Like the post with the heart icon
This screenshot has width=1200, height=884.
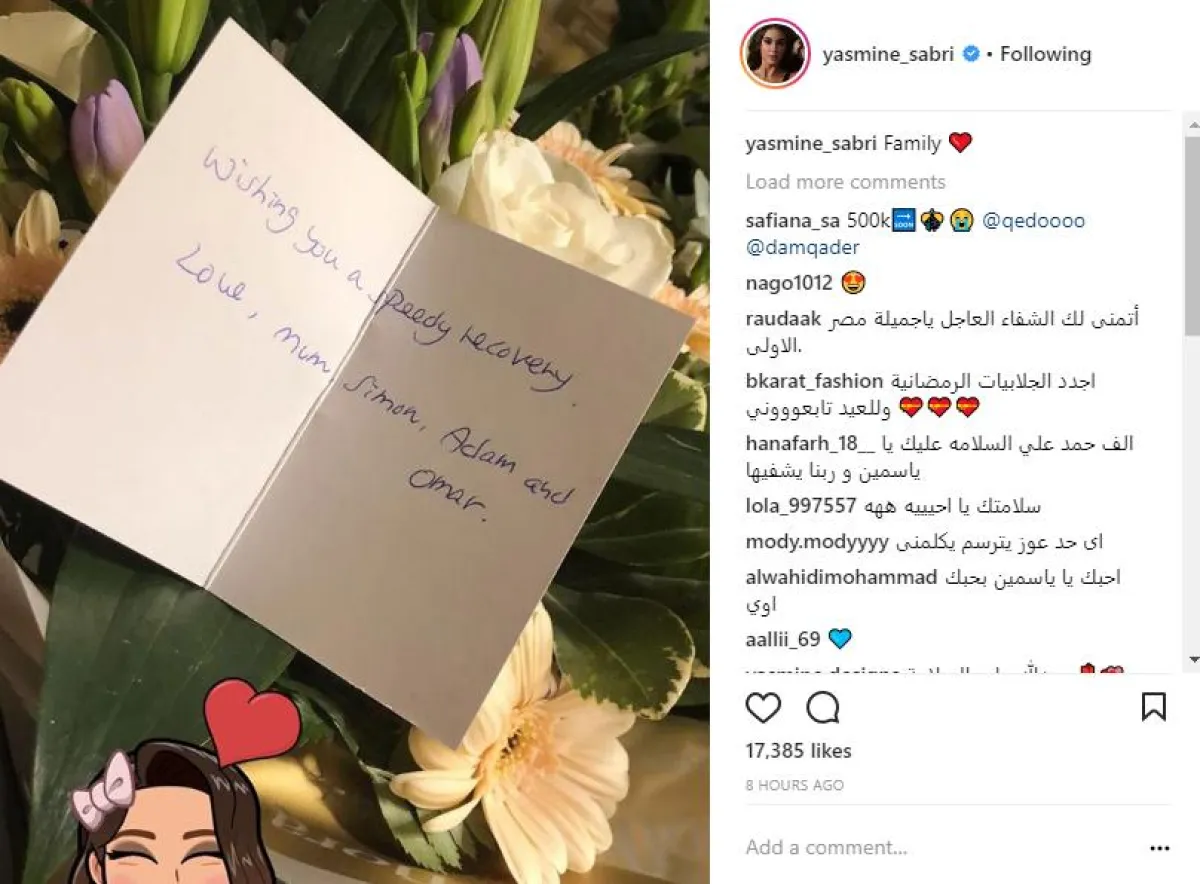coord(763,707)
